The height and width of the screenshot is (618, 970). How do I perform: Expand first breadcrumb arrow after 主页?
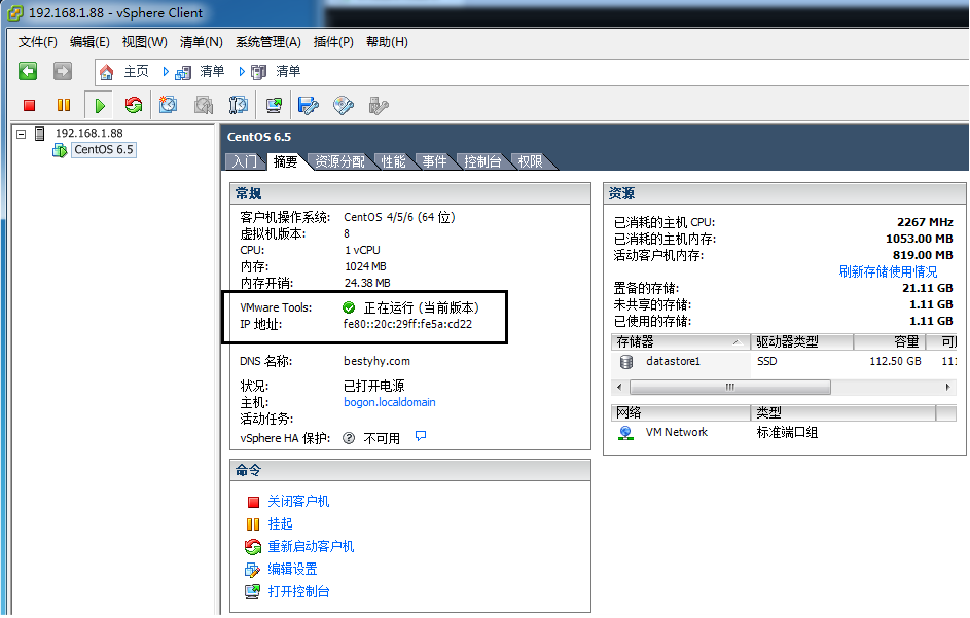coord(166,72)
